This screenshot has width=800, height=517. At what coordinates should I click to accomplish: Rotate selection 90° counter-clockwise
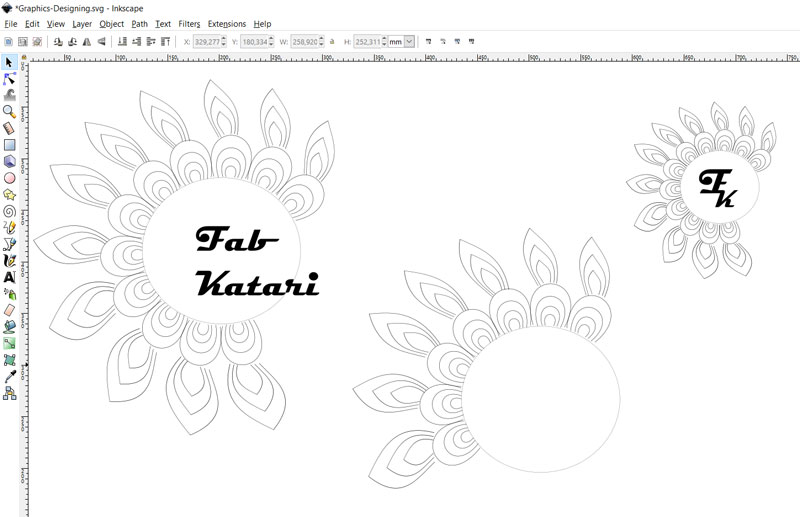pos(58,41)
